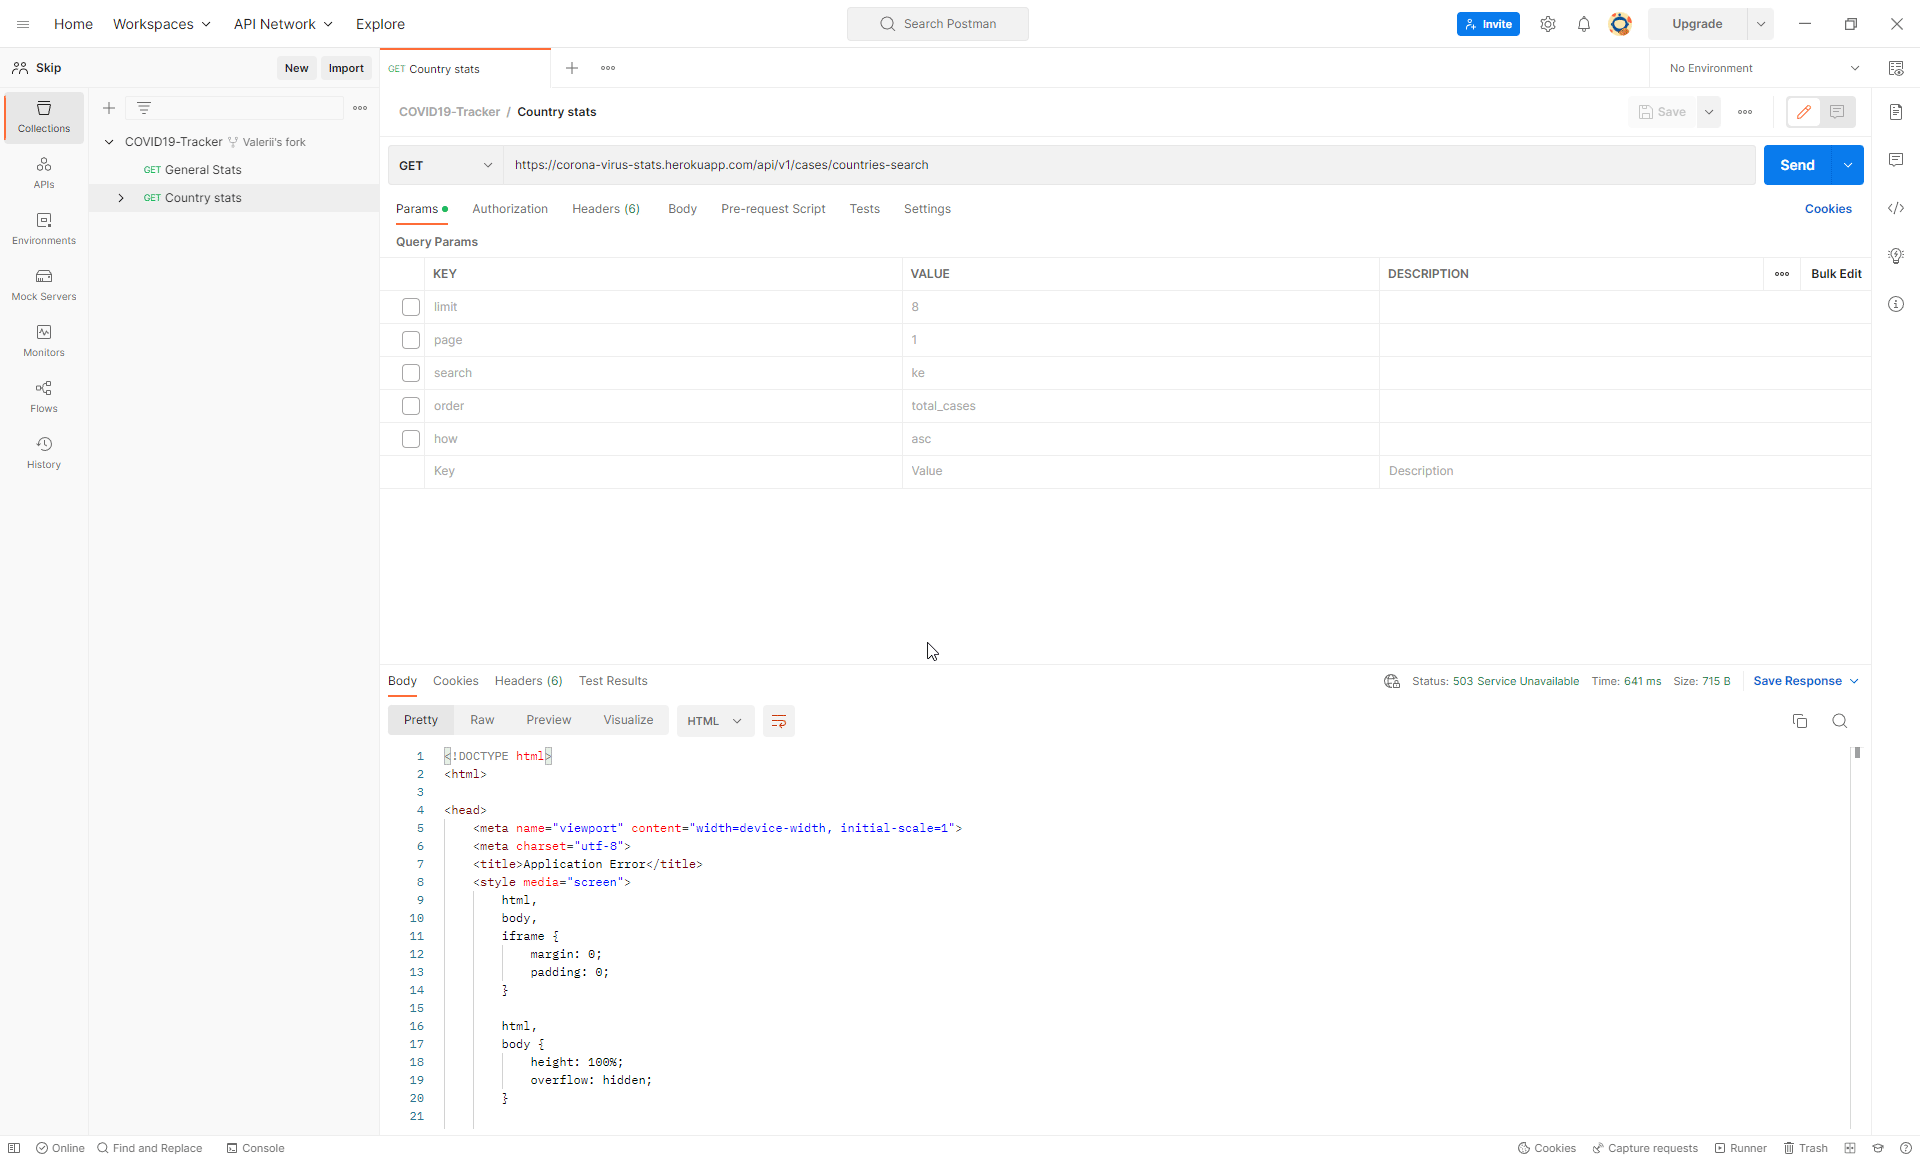Open the Mock Servers panel
This screenshot has height=1160, width=1920.
[43, 285]
